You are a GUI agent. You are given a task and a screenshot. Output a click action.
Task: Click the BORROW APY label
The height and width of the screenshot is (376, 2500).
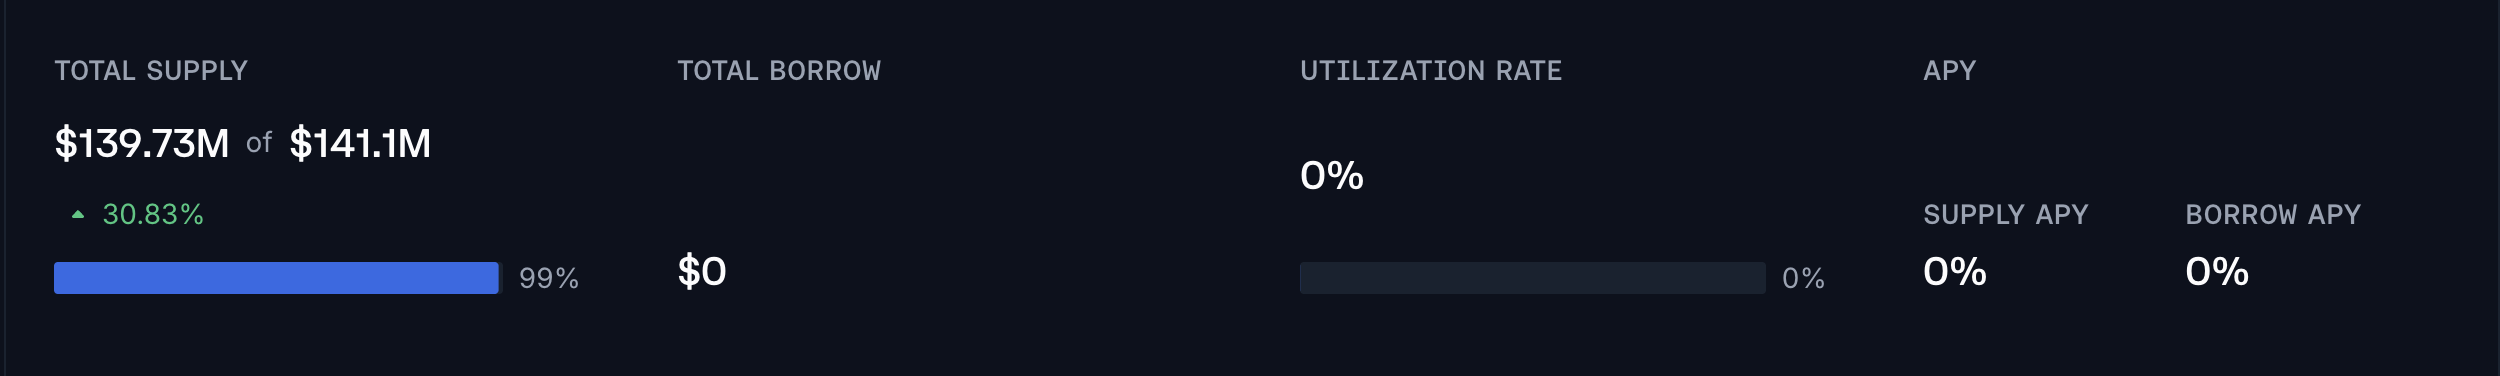(x=2273, y=214)
